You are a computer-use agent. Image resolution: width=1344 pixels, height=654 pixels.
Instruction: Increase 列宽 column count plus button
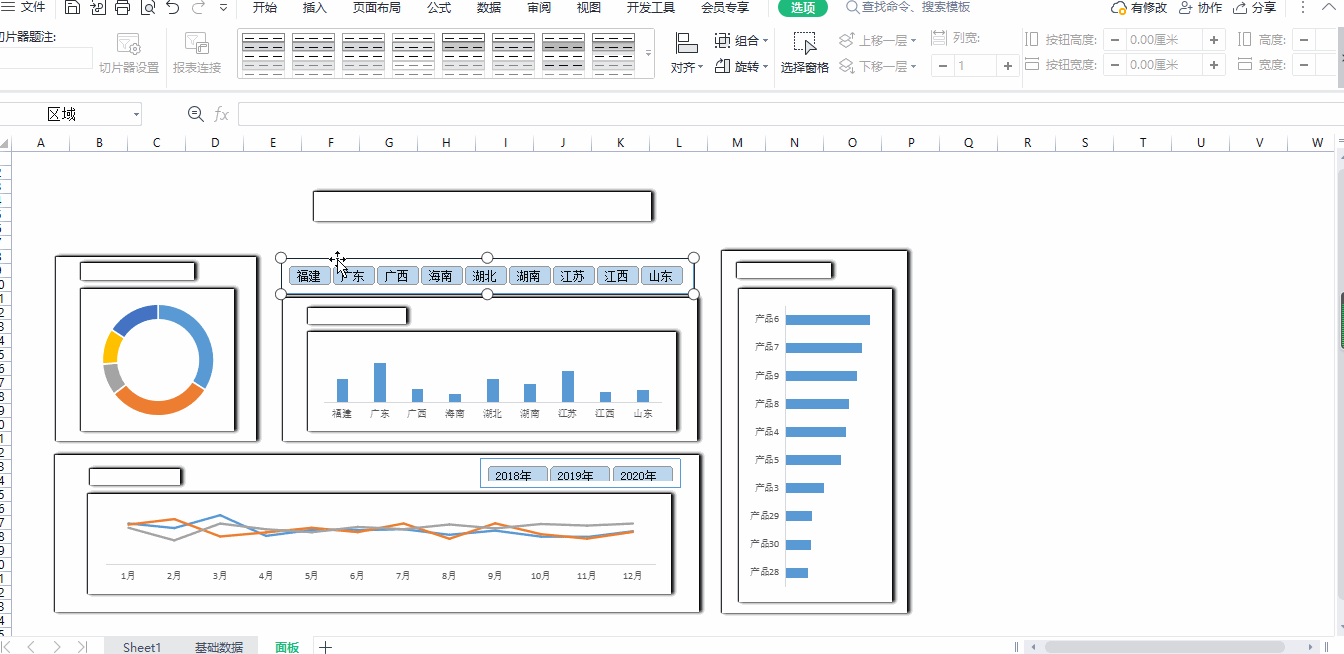[x=1007, y=66]
